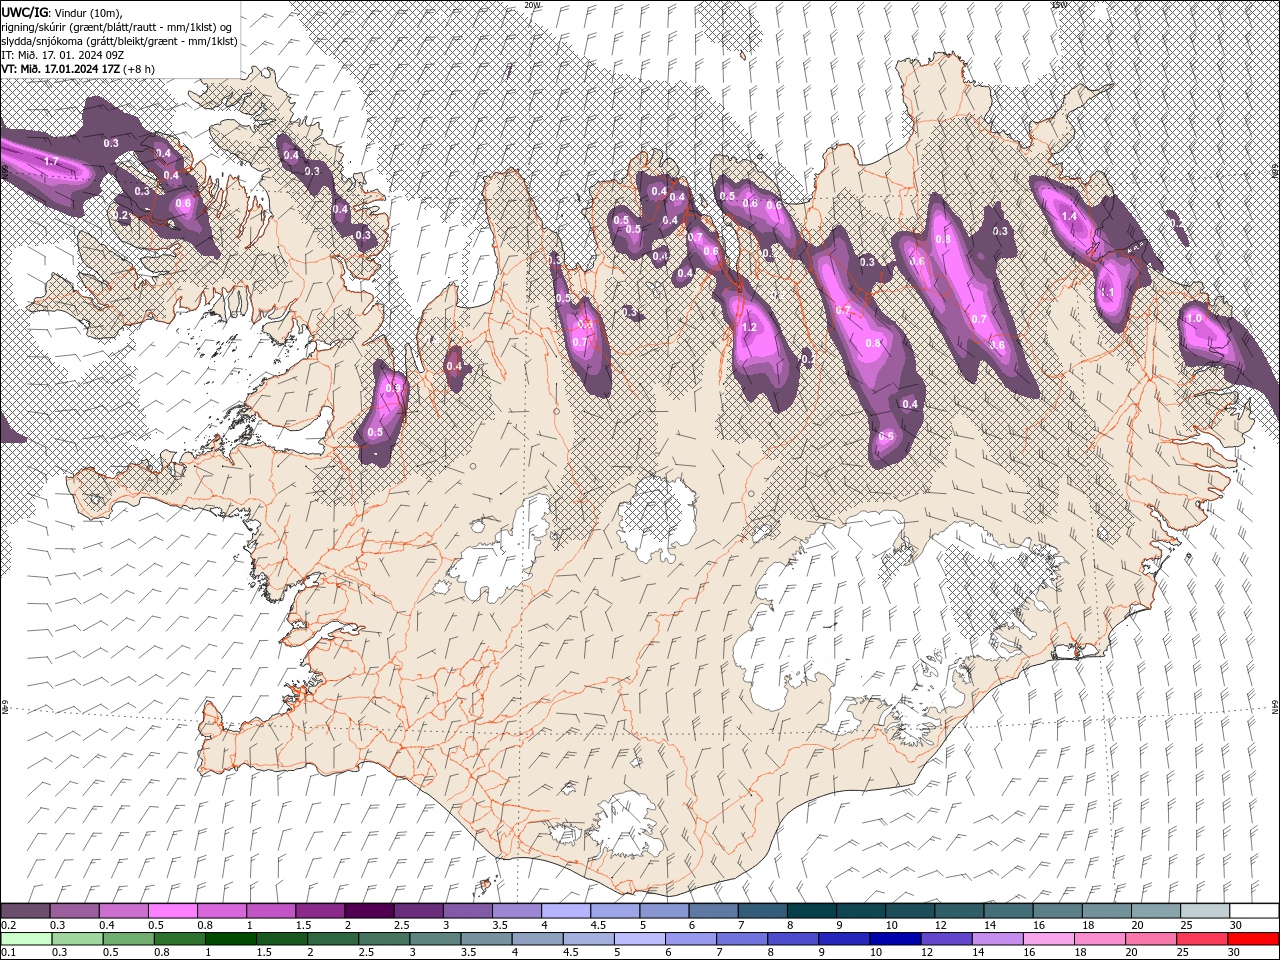Click the '0.1' tick label on rain scale
Screen dimensions: 1280x960
pyautogui.click(x=8, y=953)
